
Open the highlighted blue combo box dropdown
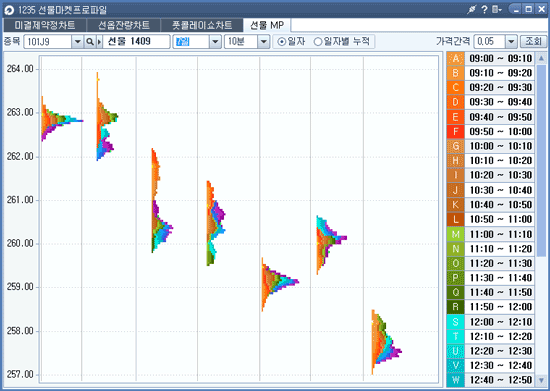pos(215,42)
